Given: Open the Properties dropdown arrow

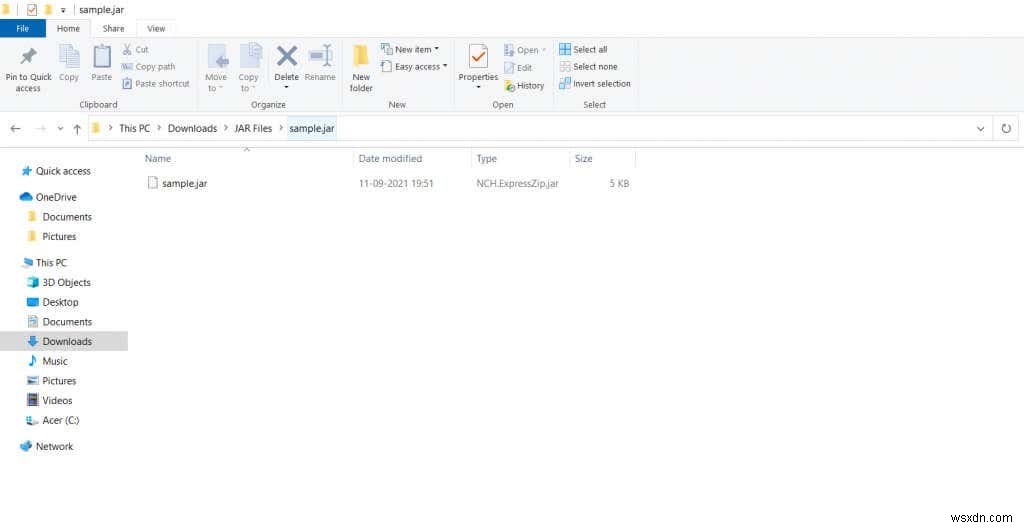Looking at the screenshot, I should [479, 88].
